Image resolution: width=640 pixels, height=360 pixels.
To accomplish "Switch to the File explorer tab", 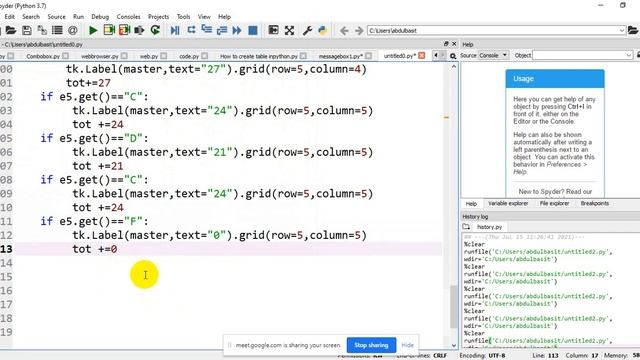I will 554,203.
